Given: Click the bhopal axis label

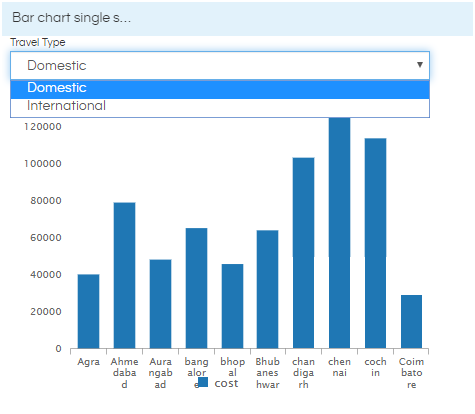Looking at the screenshot, I should point(232,367).
